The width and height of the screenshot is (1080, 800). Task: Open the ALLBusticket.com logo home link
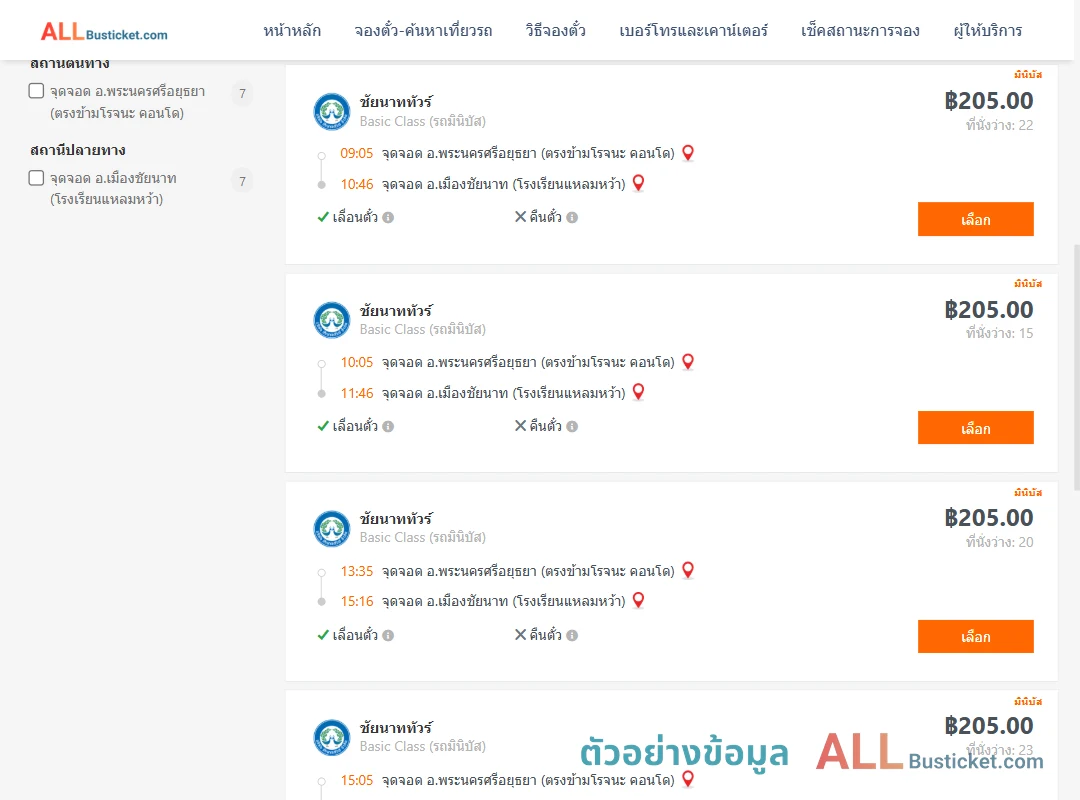pos(104,32)
